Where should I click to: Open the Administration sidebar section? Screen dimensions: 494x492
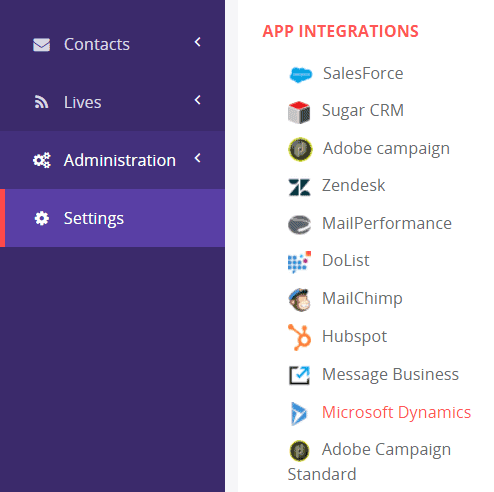click(112, 160)
